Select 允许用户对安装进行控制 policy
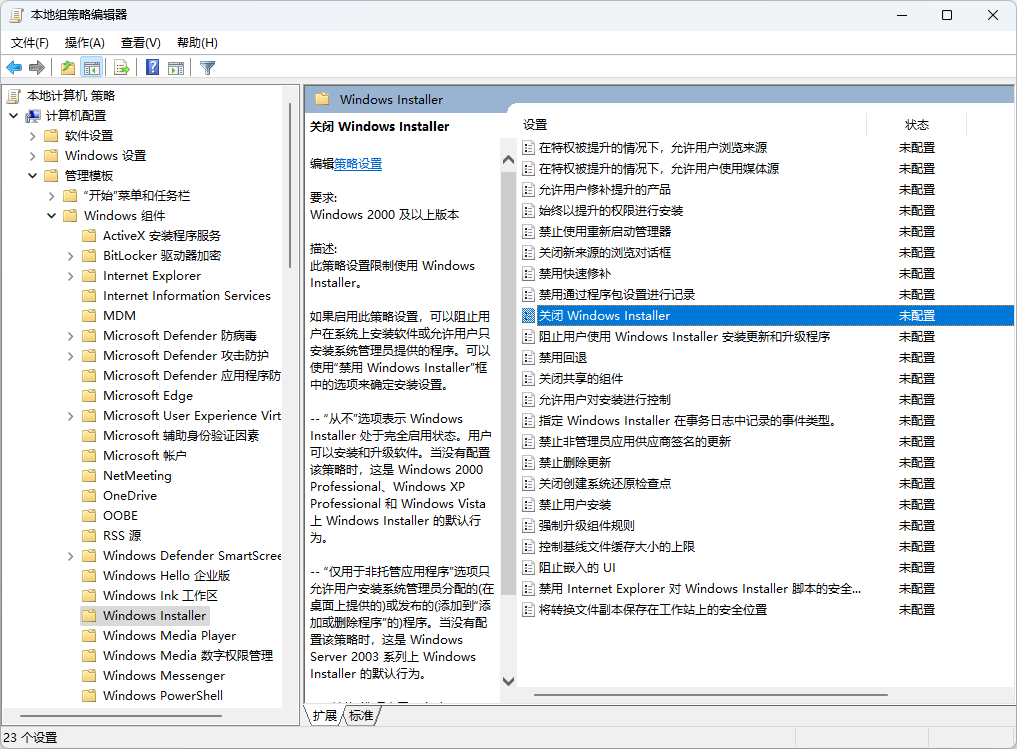 tap(604, 399)
